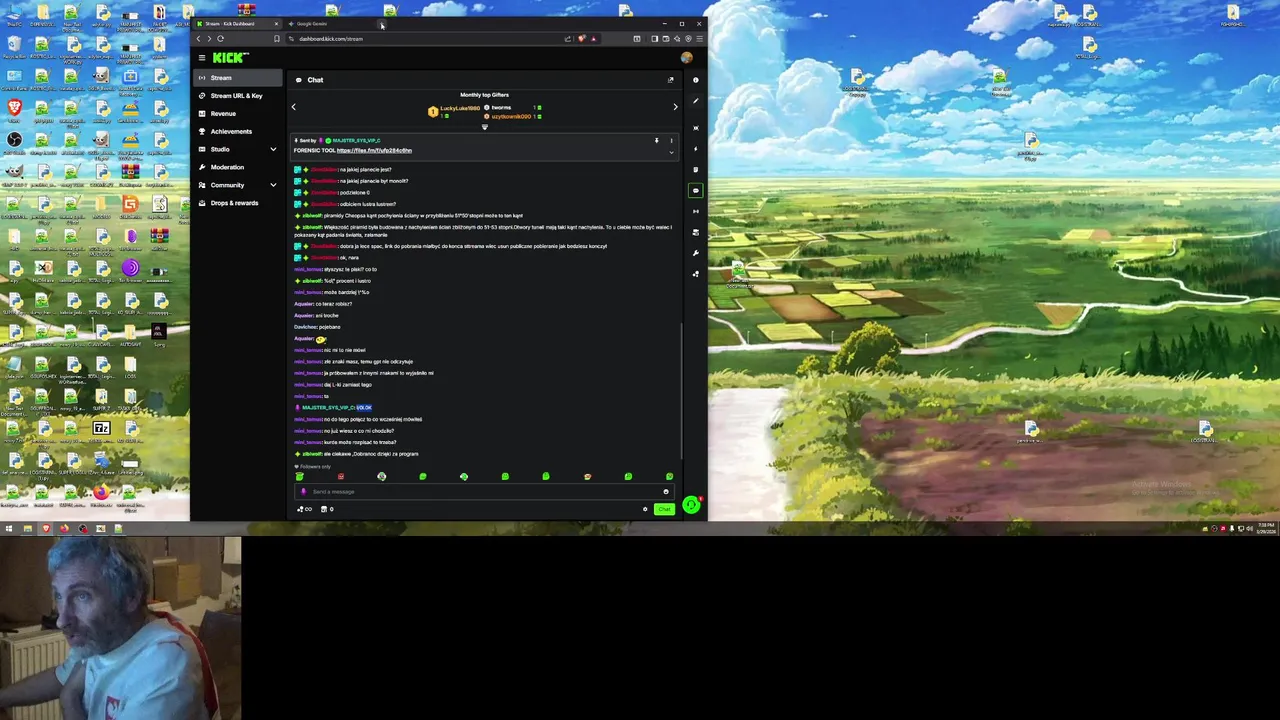1280x720 pixels.
Task: Select the first green emote in quick row
Action: click(299, 477)
